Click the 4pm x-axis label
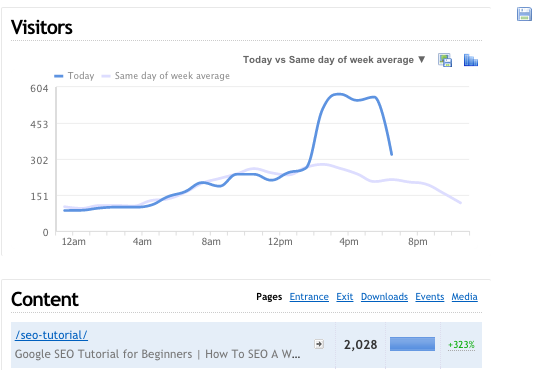 pos(349,242)
